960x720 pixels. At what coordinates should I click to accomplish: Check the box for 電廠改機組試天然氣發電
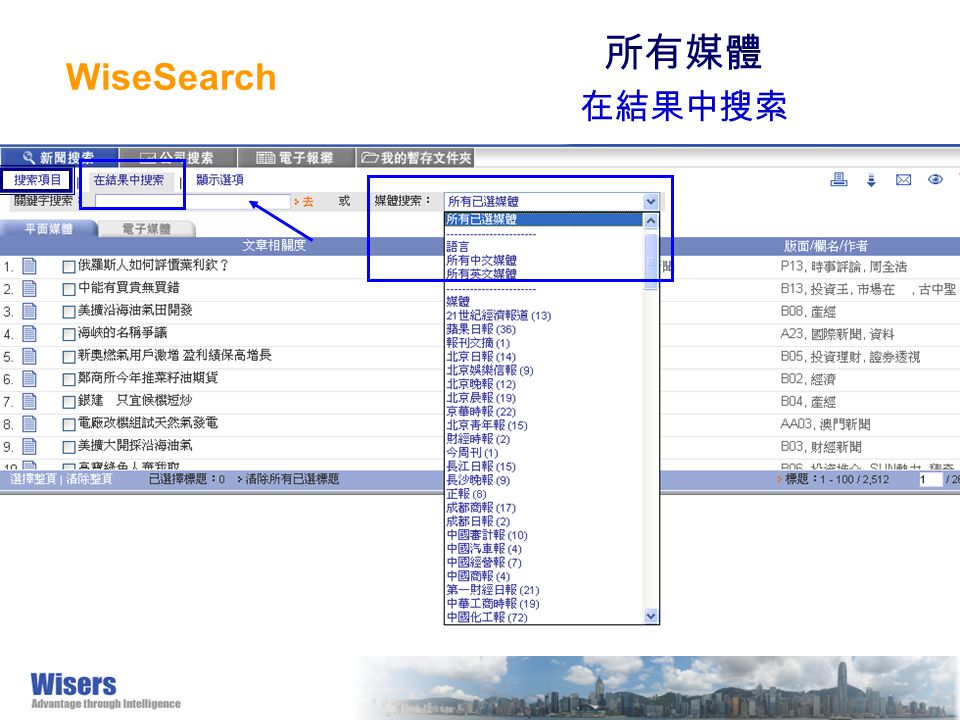point(69,425)
